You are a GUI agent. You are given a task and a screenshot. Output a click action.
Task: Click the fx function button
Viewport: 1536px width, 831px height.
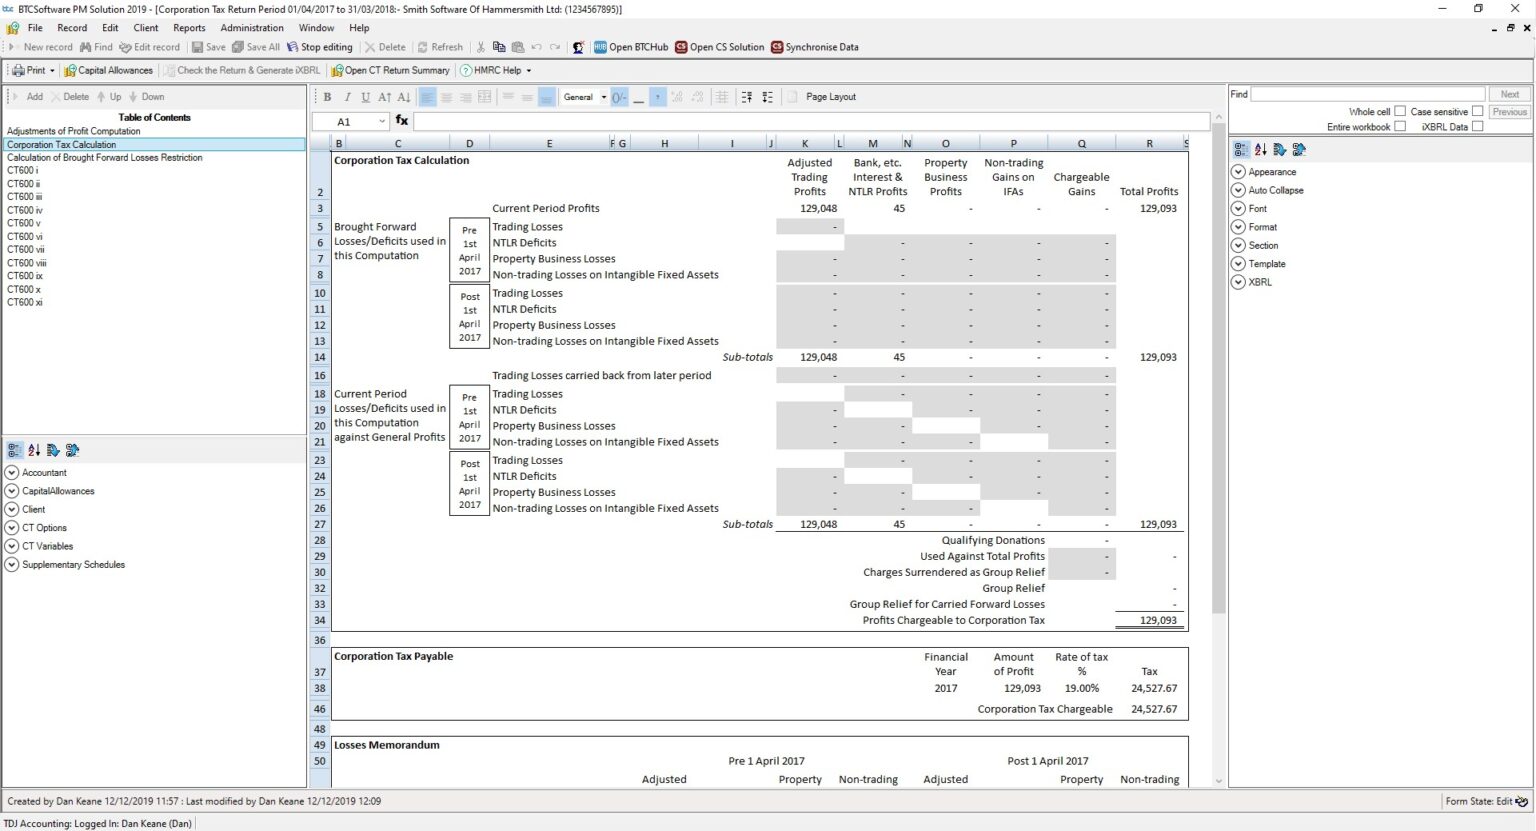tap(402, 121)
